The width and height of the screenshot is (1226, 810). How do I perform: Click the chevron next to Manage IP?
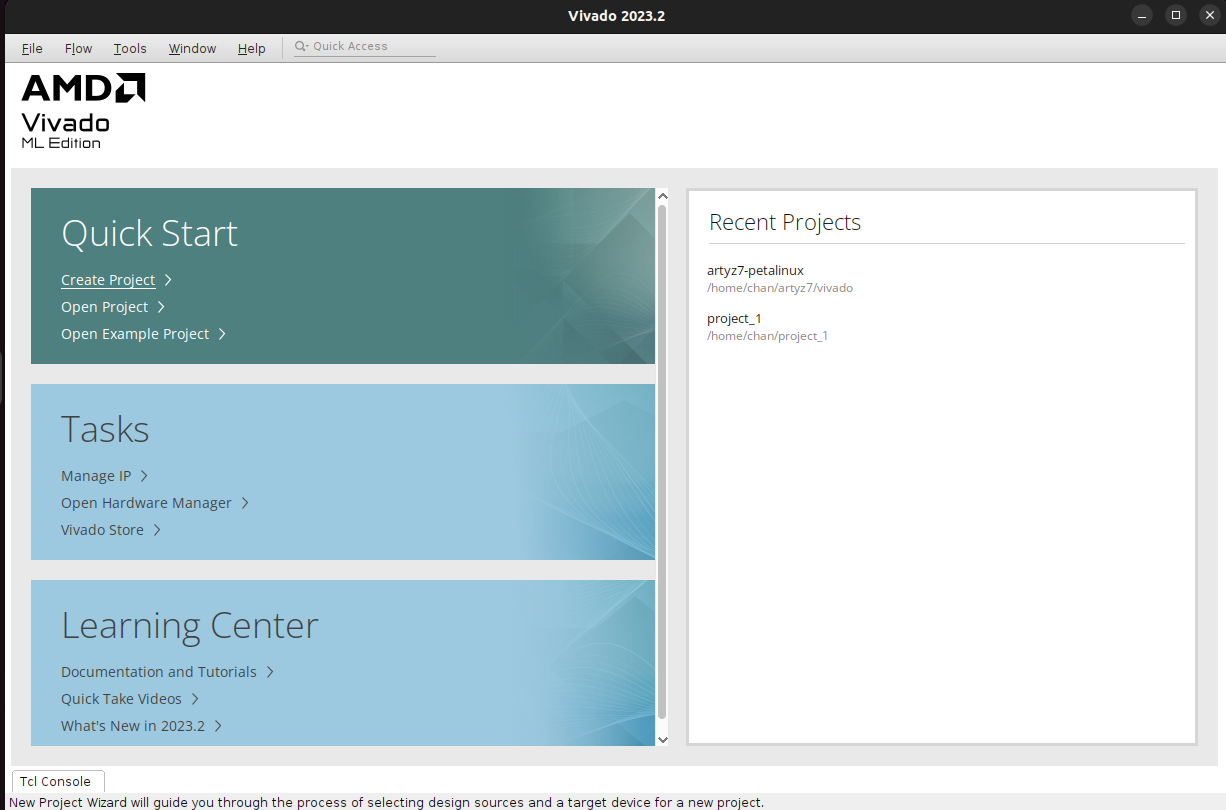point(144,476)
